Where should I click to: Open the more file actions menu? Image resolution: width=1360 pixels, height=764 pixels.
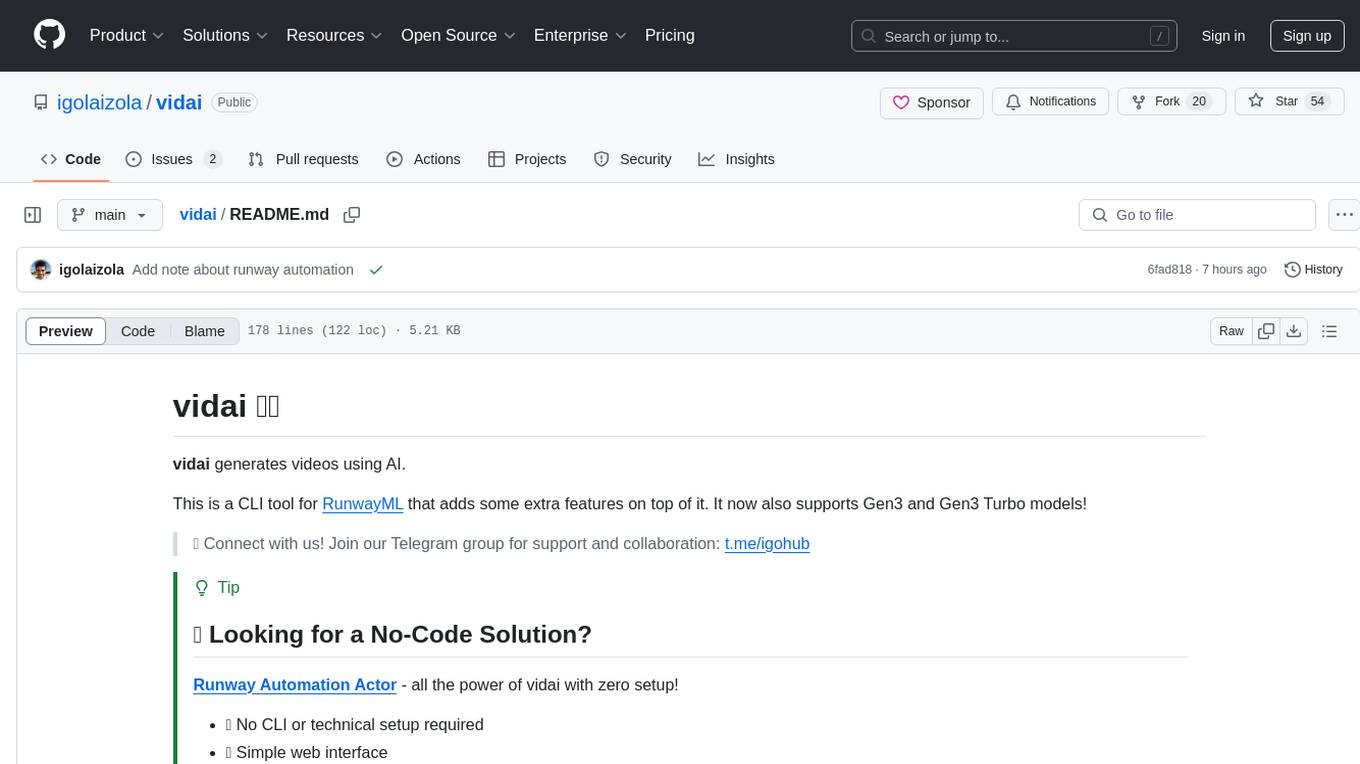(1344, 215)
